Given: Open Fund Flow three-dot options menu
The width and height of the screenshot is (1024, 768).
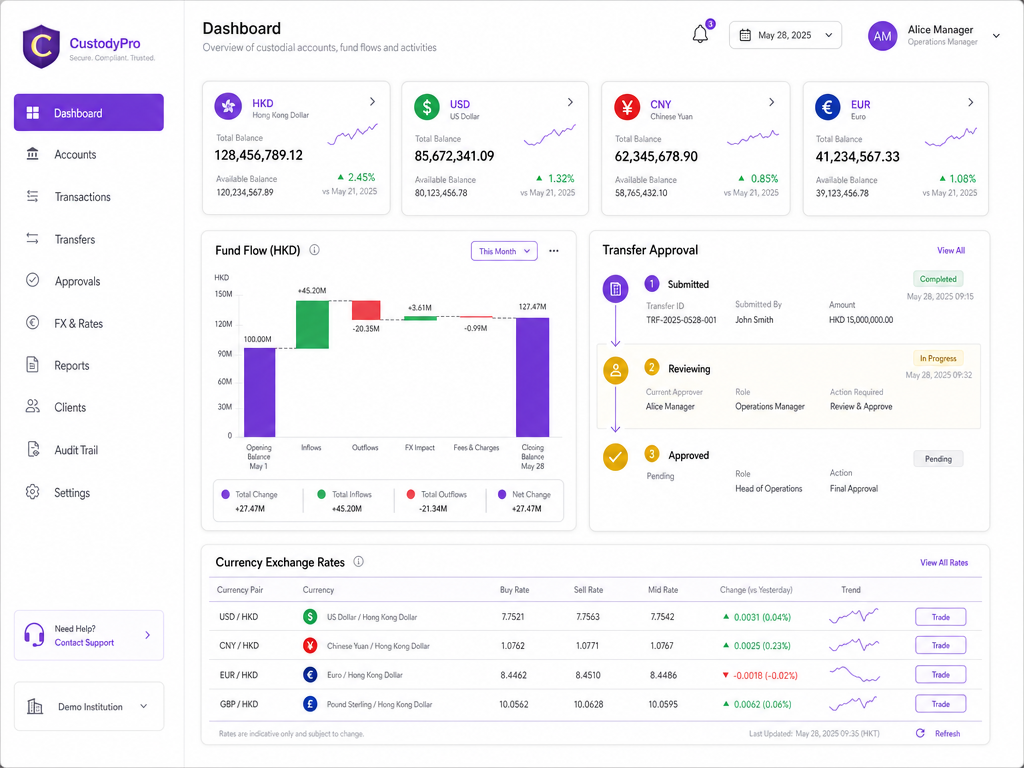Looking at the screenshot, I should [554, 251].
